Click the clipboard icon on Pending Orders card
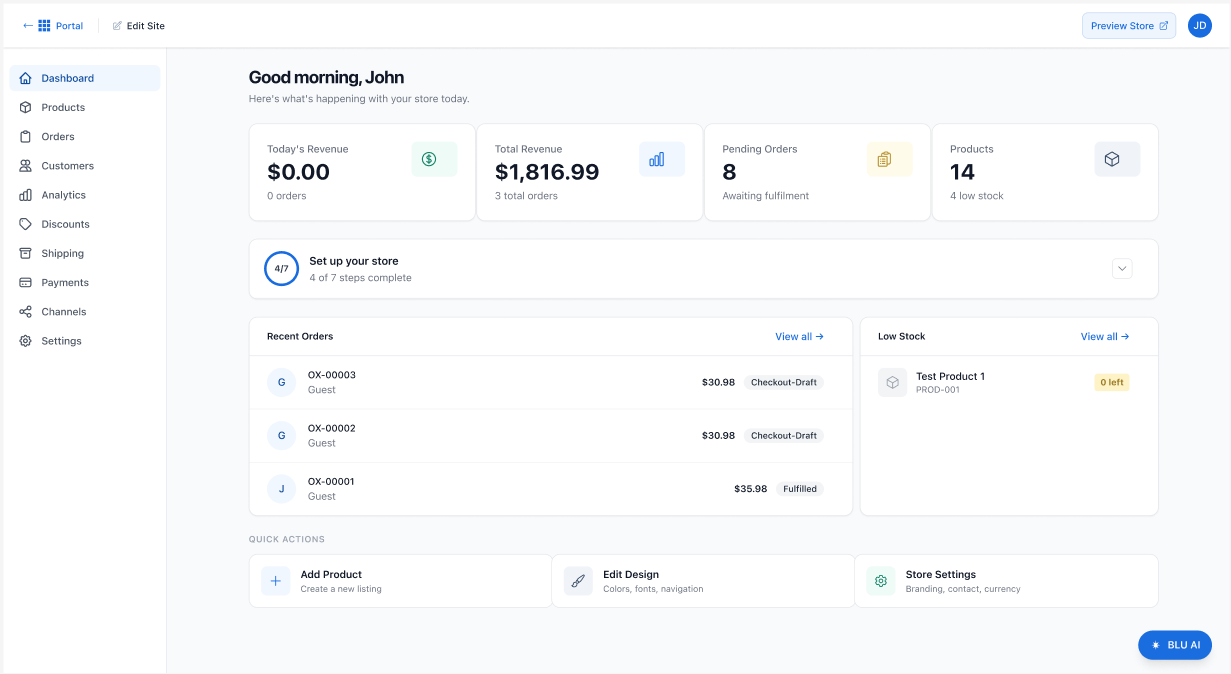 click(x=884, y=159)
